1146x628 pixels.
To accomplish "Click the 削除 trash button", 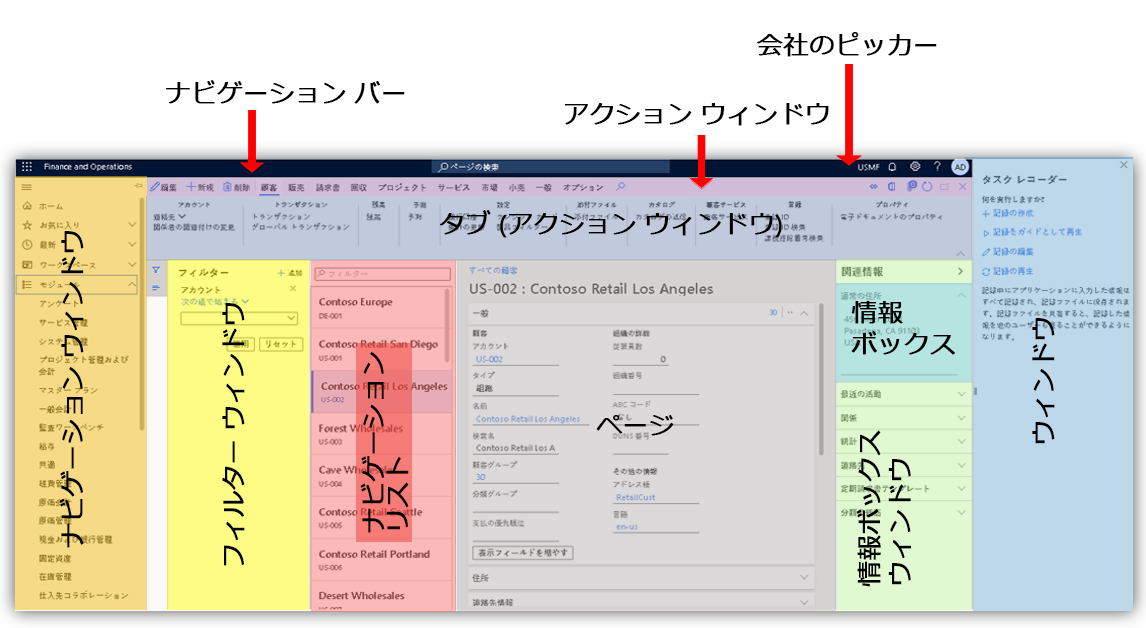I will [x=237, y=187].
